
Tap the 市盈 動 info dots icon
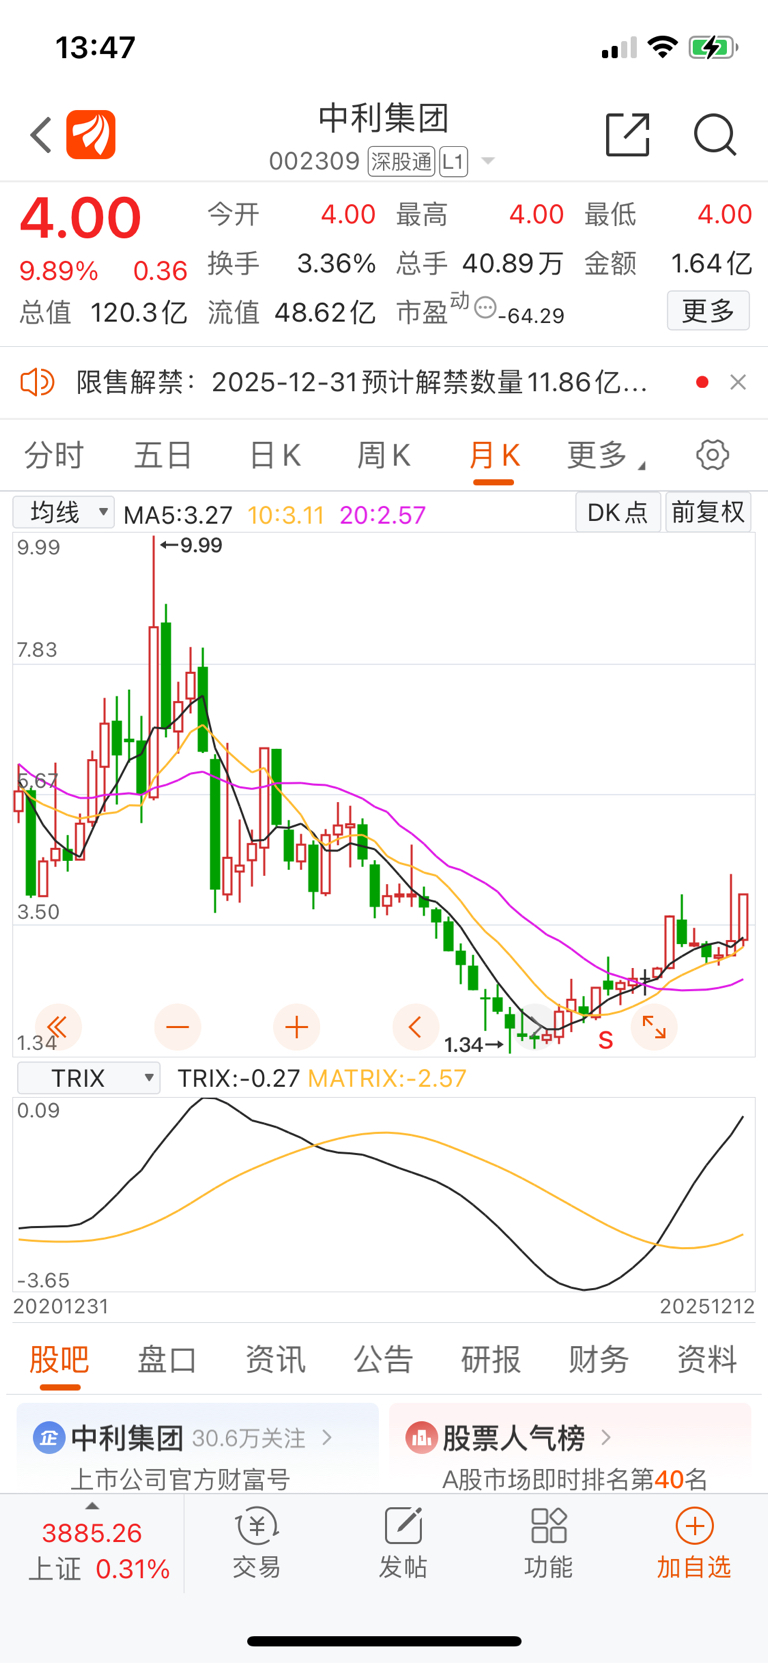coord(485,307)
